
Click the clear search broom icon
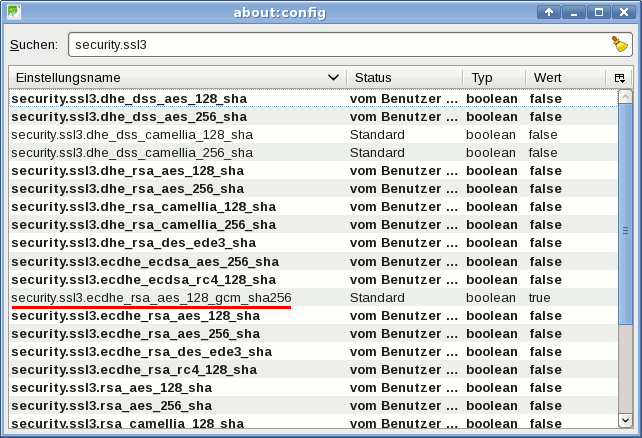(620, 45)
